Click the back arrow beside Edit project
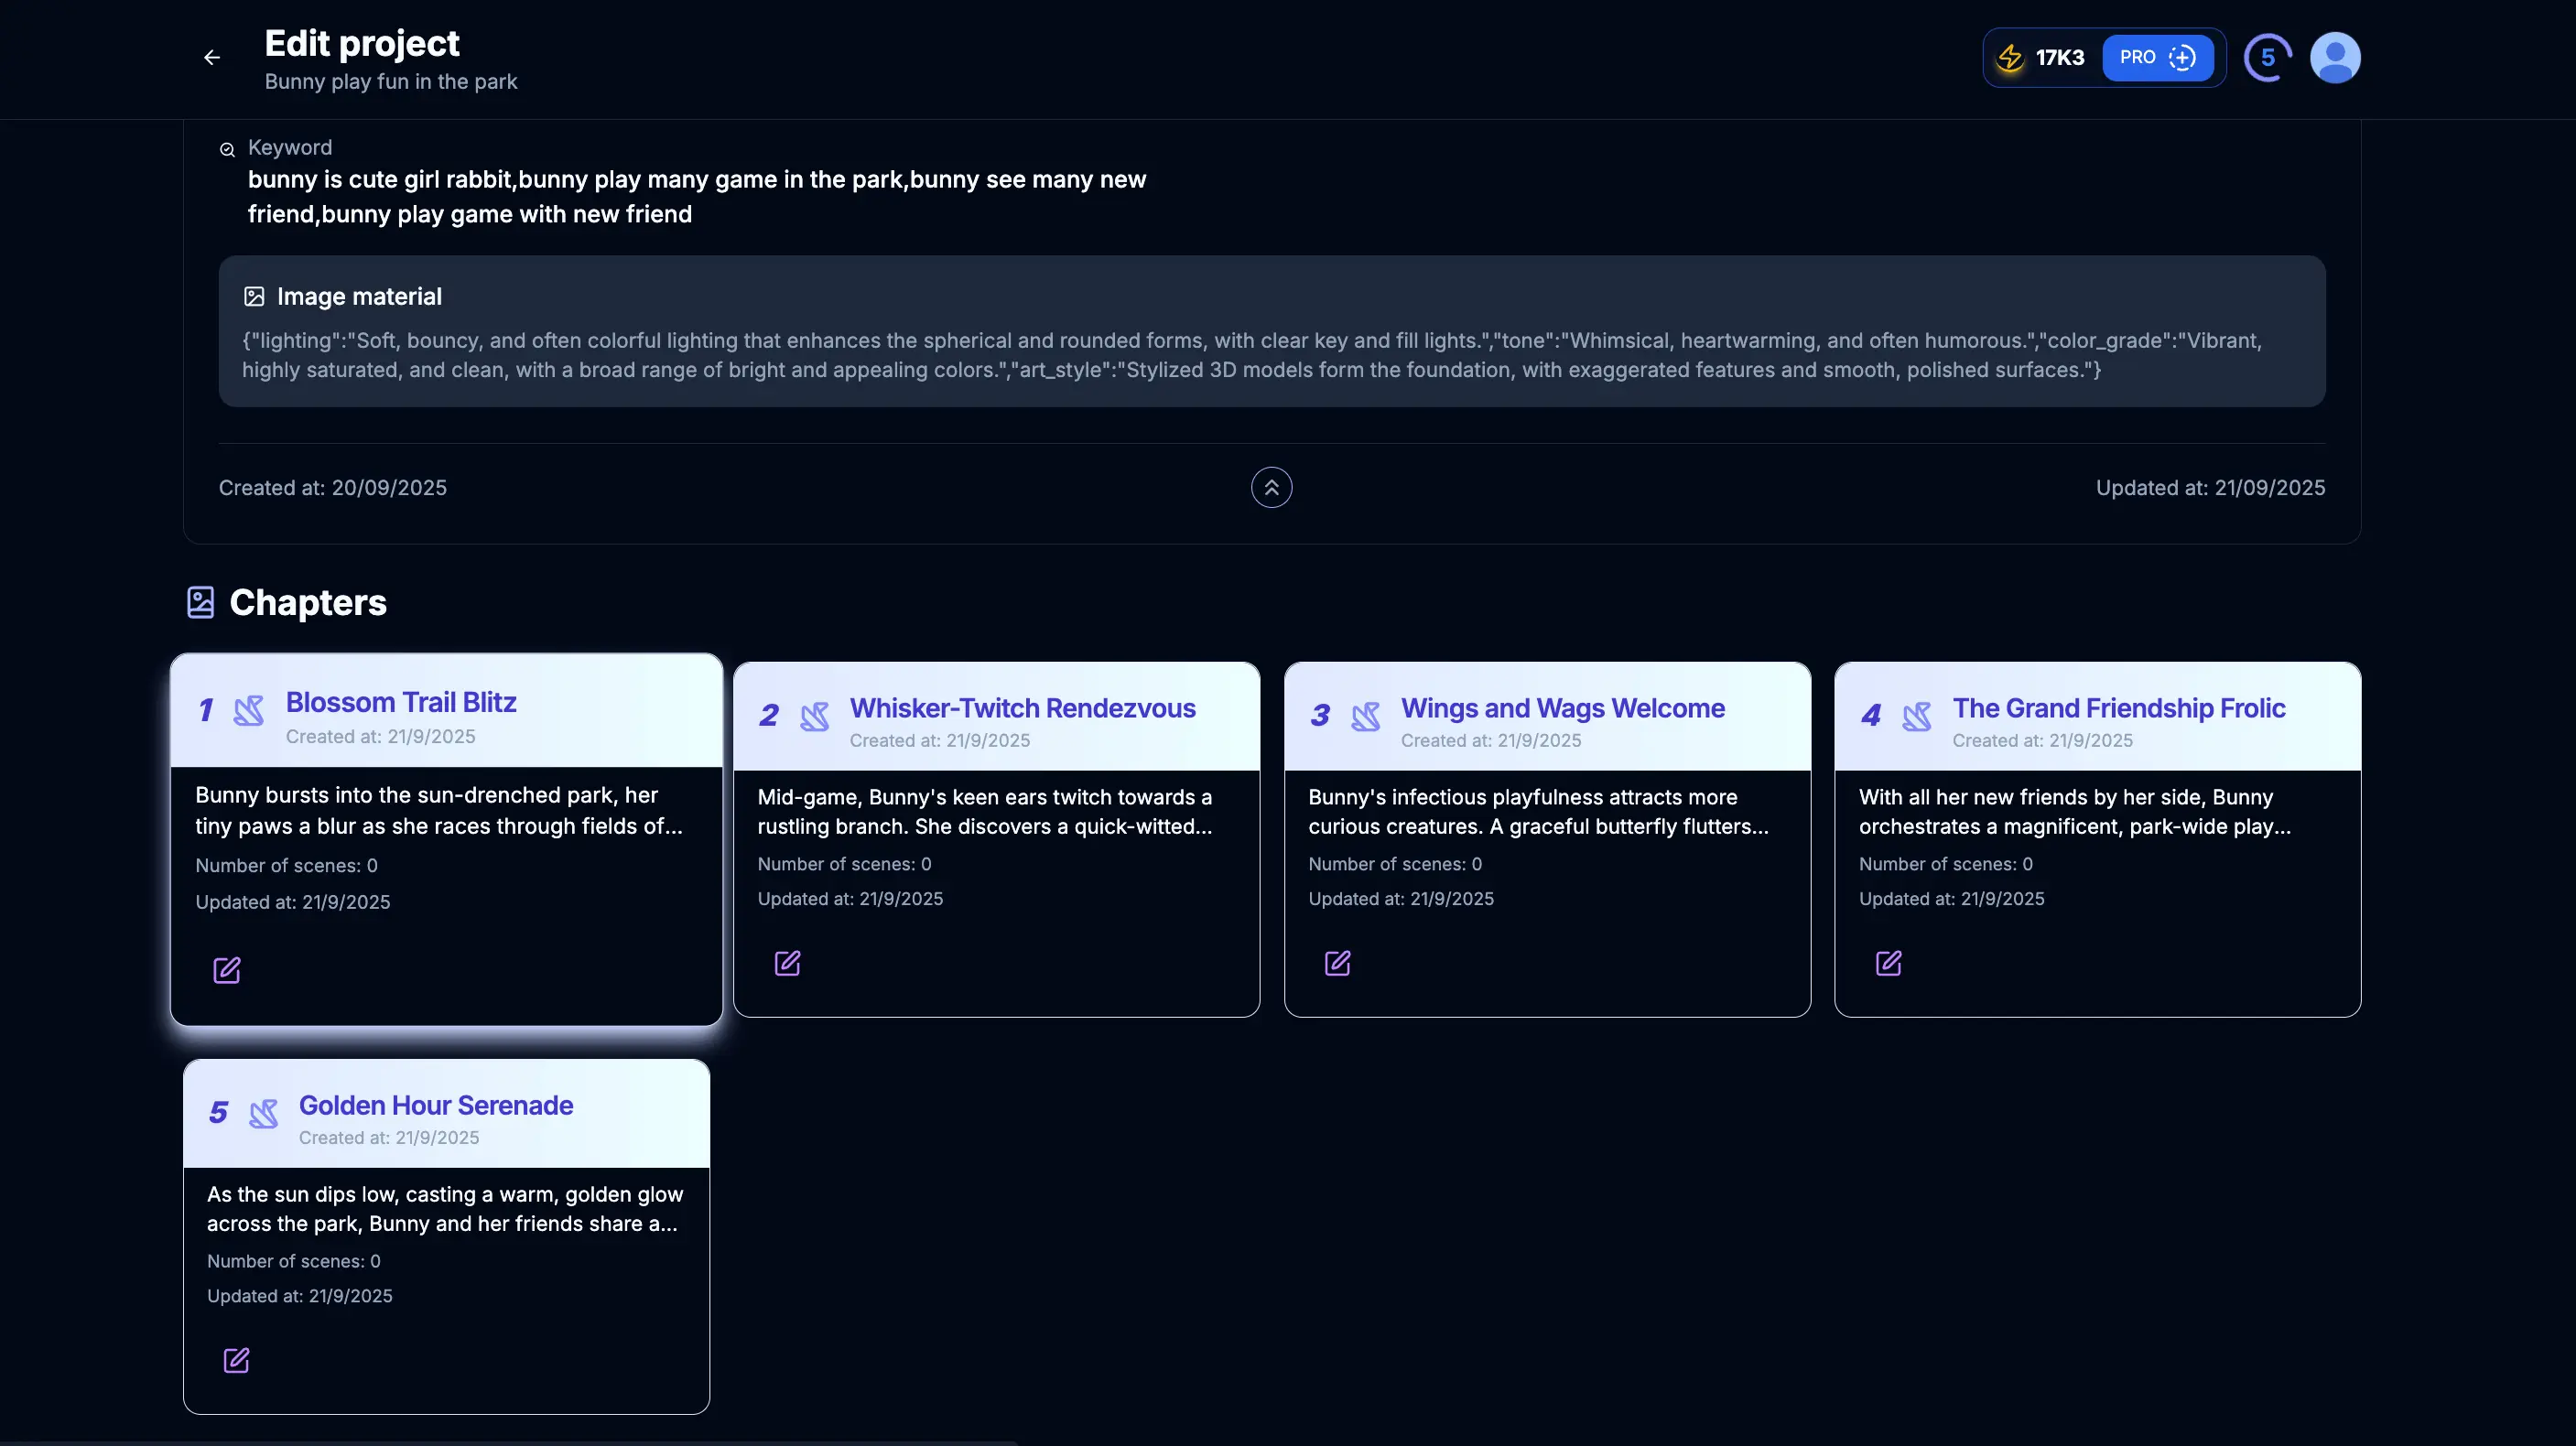This screenshot has width=2576, height=1446. 211,58
